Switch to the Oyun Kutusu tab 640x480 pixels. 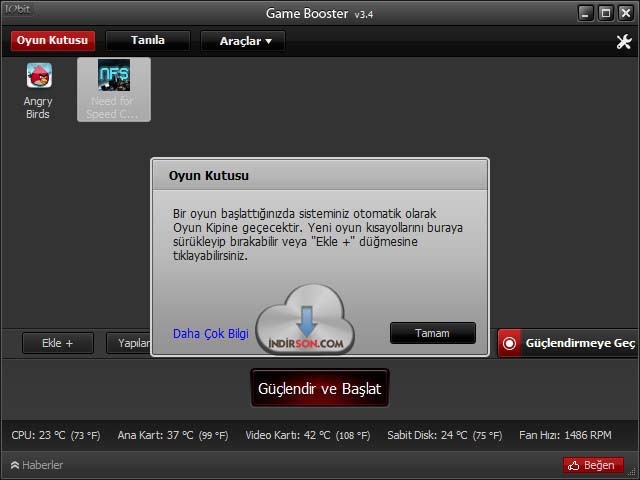pyautogui.click(x=53, y=41)
